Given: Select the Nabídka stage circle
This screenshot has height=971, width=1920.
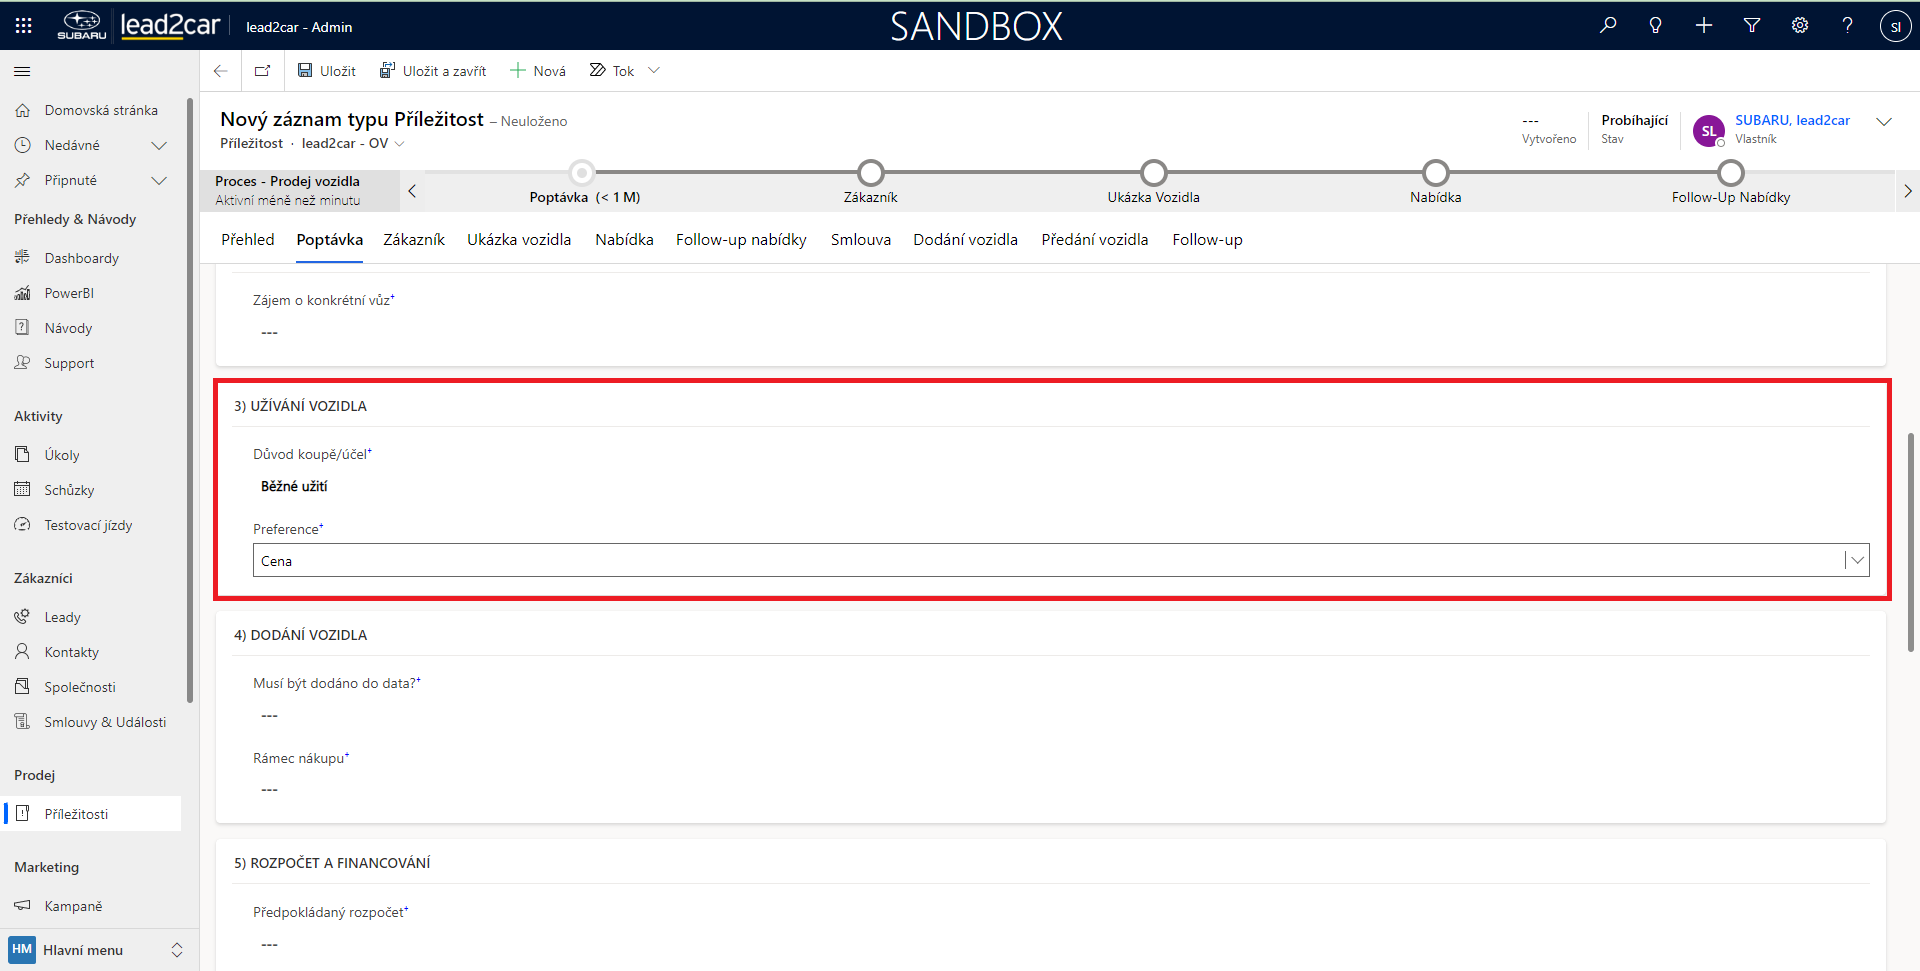Looking at the screenshot, I should 1435,173.
